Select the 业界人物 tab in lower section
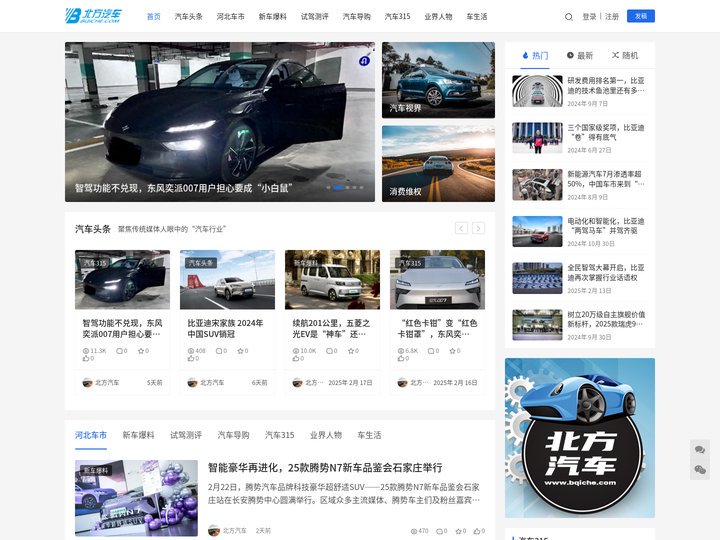This screenshot has width=720, height=540. point(326,435)
